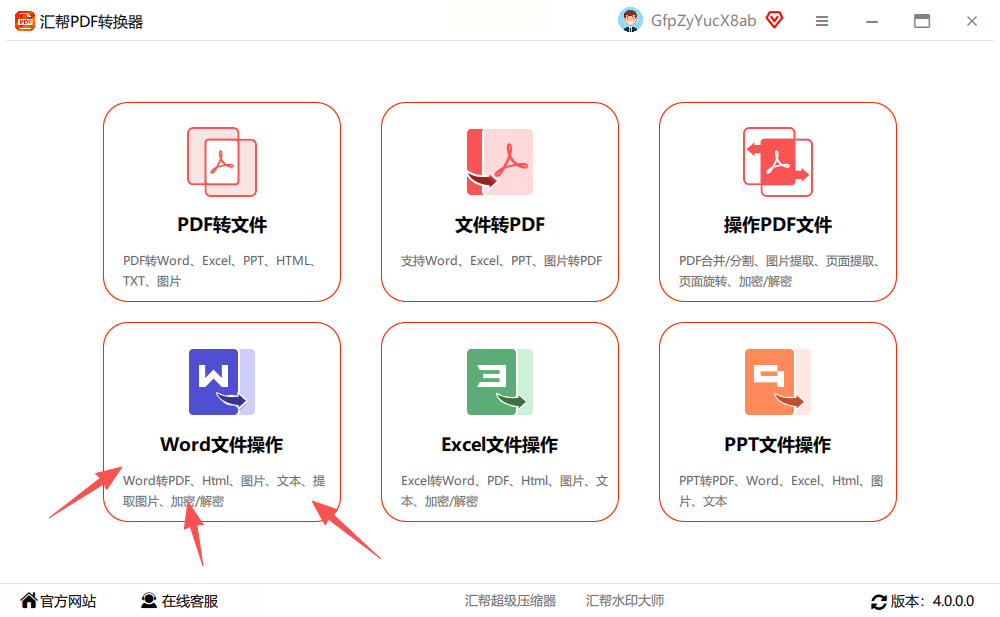The width and height of the screenshot is (1000, 617).
Task: Open 在线客服 online support
Action: 179,601
